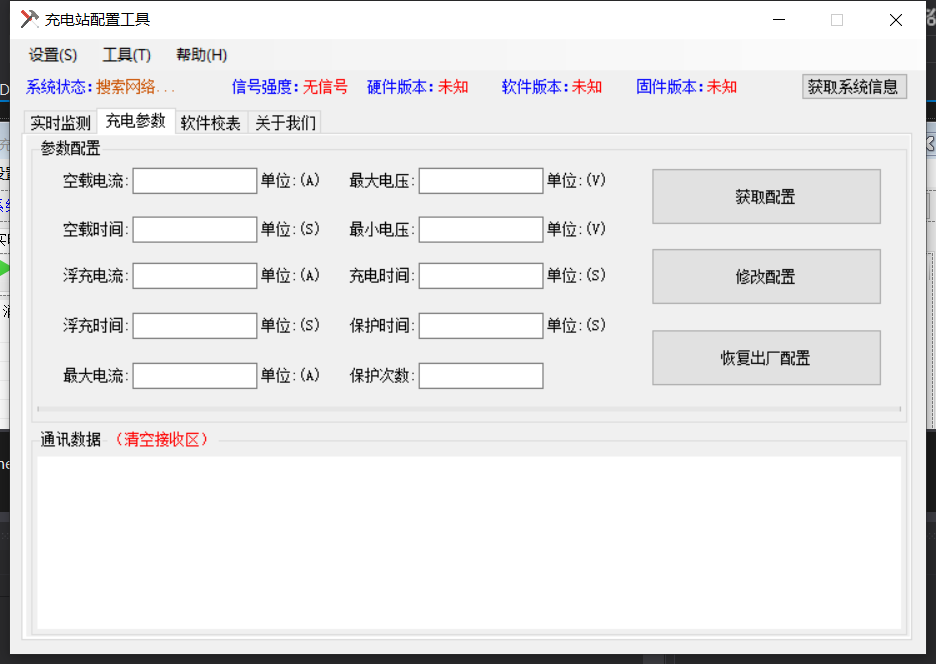
Task: Click the 修改配置 button
Action: (766, 277)
